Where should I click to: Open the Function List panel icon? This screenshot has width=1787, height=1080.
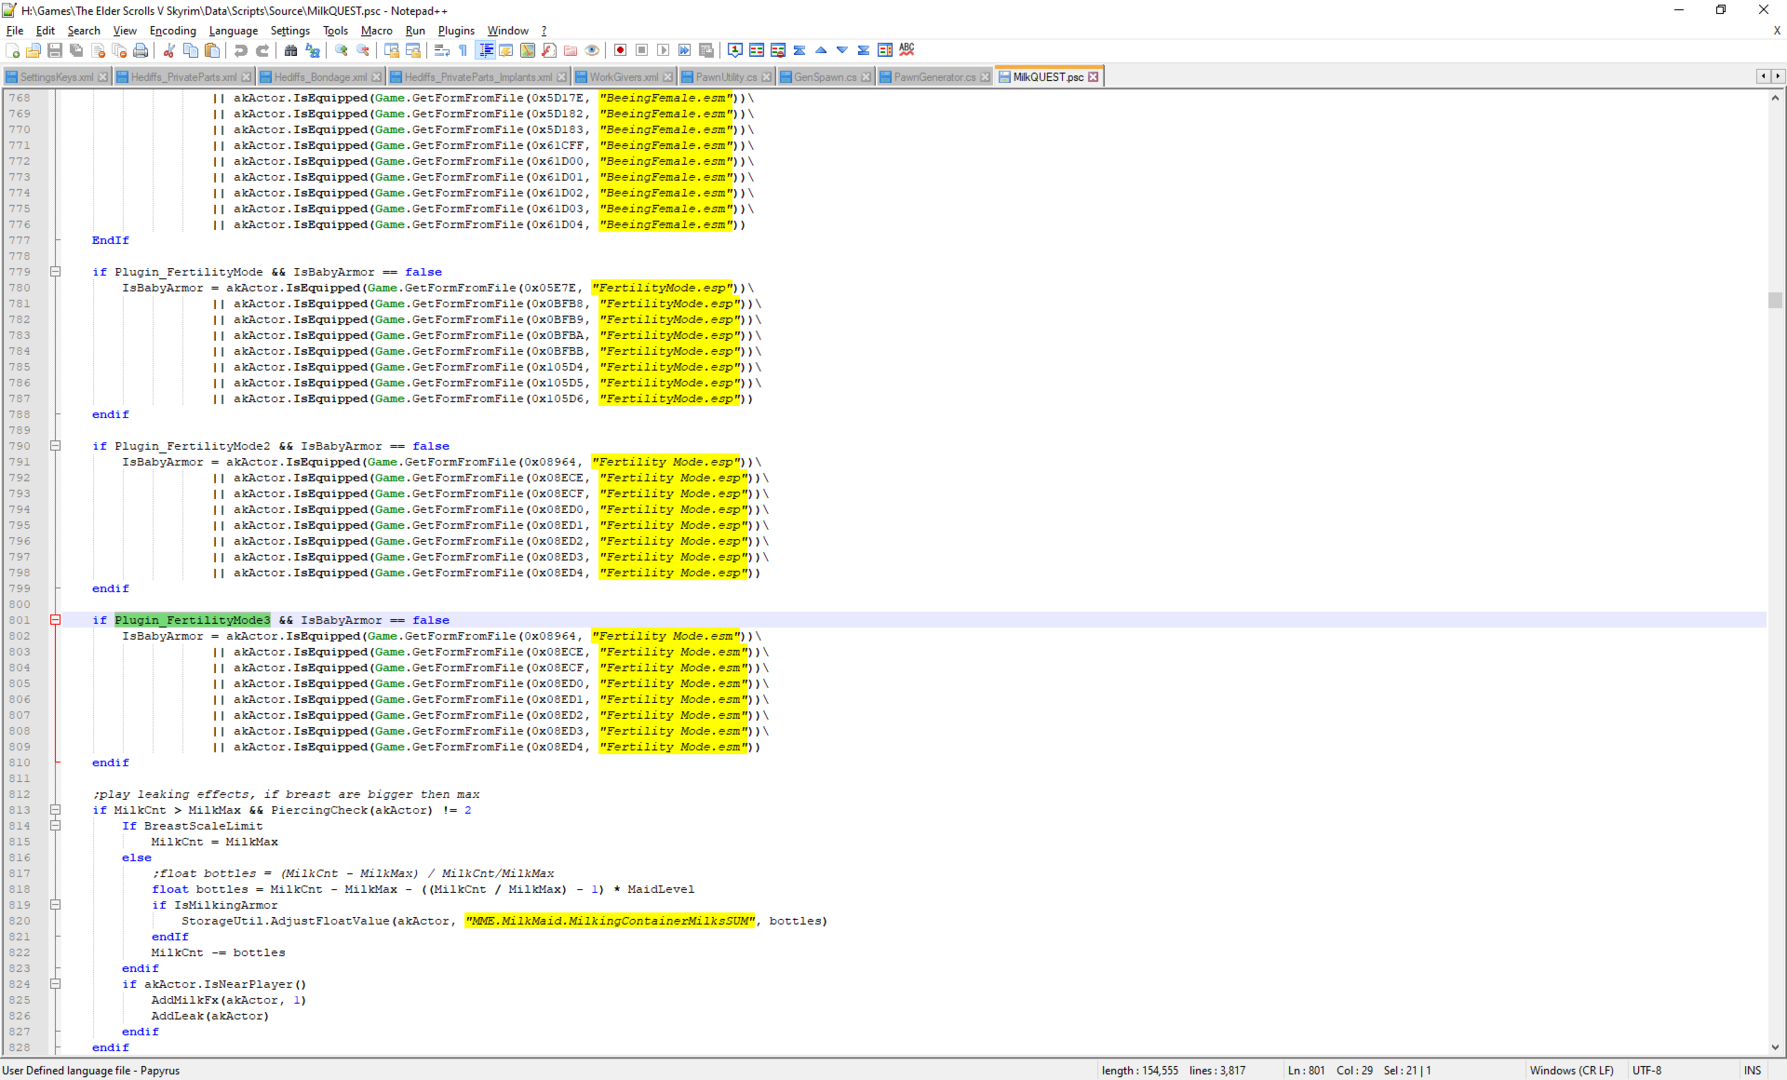tap(549, 50)
